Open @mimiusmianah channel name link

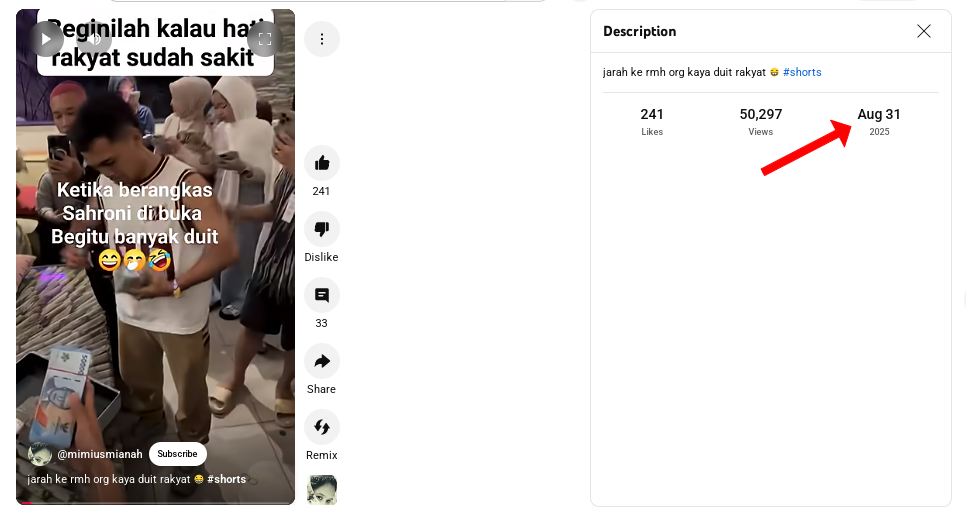100,454
